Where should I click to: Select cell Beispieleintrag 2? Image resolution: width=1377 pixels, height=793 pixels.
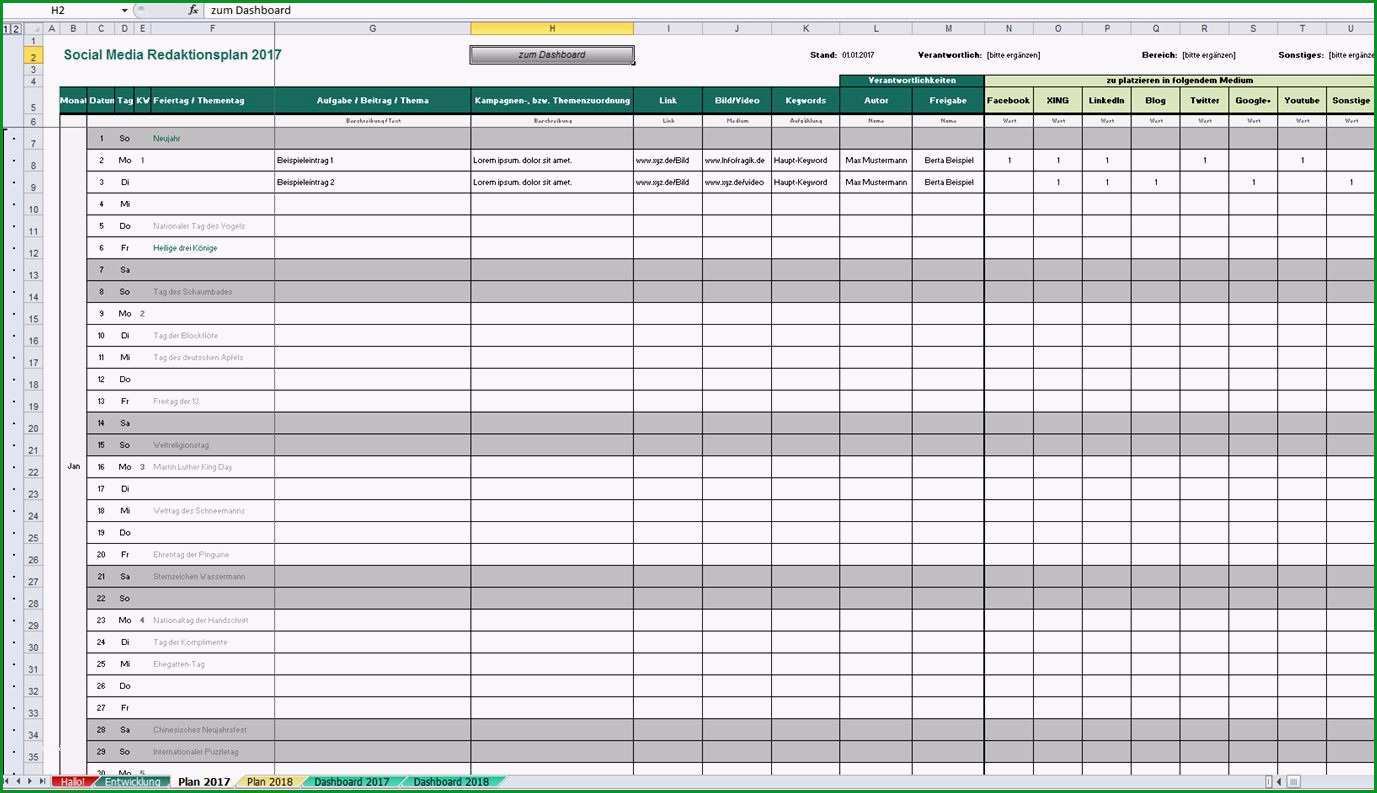click(372, 182)
